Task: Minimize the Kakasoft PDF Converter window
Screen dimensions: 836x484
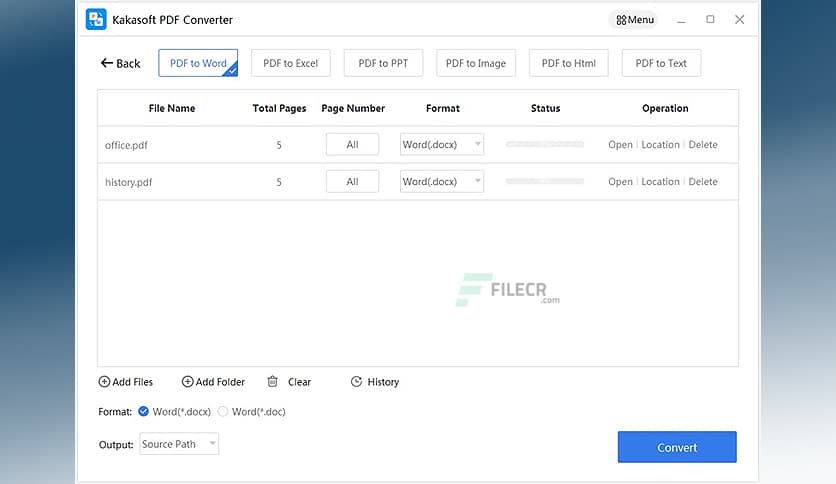Action: point(681,20)
